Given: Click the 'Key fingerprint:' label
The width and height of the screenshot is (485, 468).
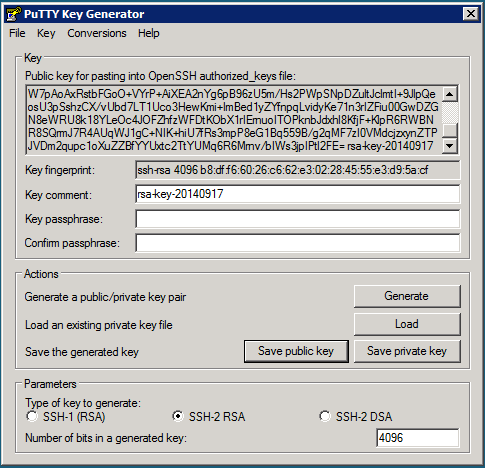Looking at the screenshot, I should pos(60,170).
